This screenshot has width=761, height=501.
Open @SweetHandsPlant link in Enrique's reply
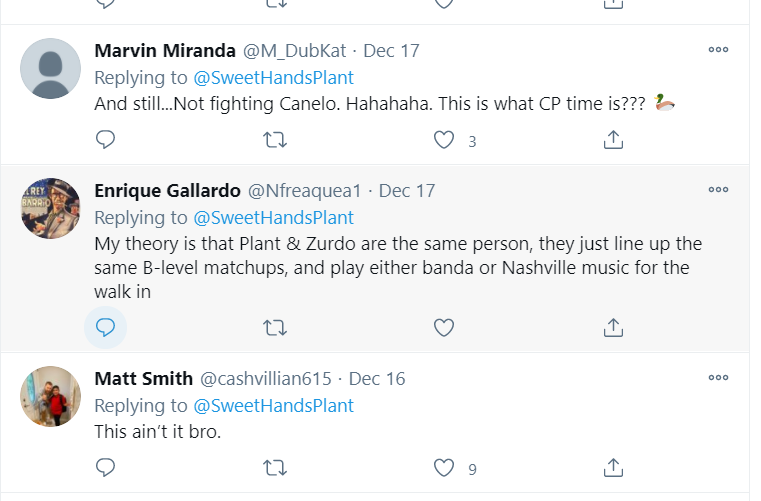[273, 217]
